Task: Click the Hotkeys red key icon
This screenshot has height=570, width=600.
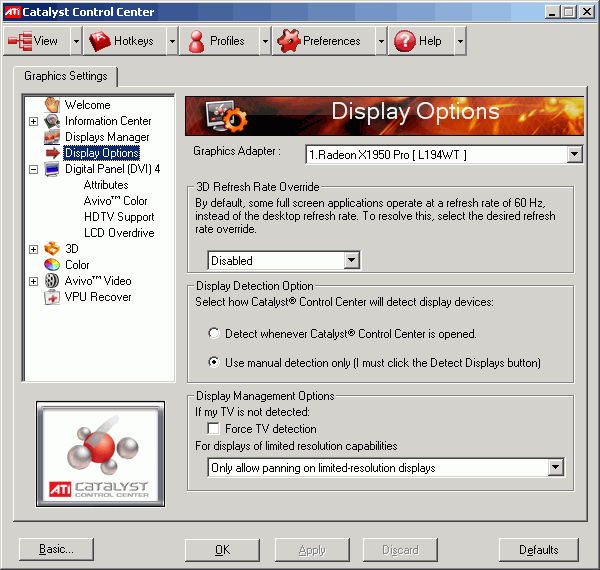Action: 99,41
